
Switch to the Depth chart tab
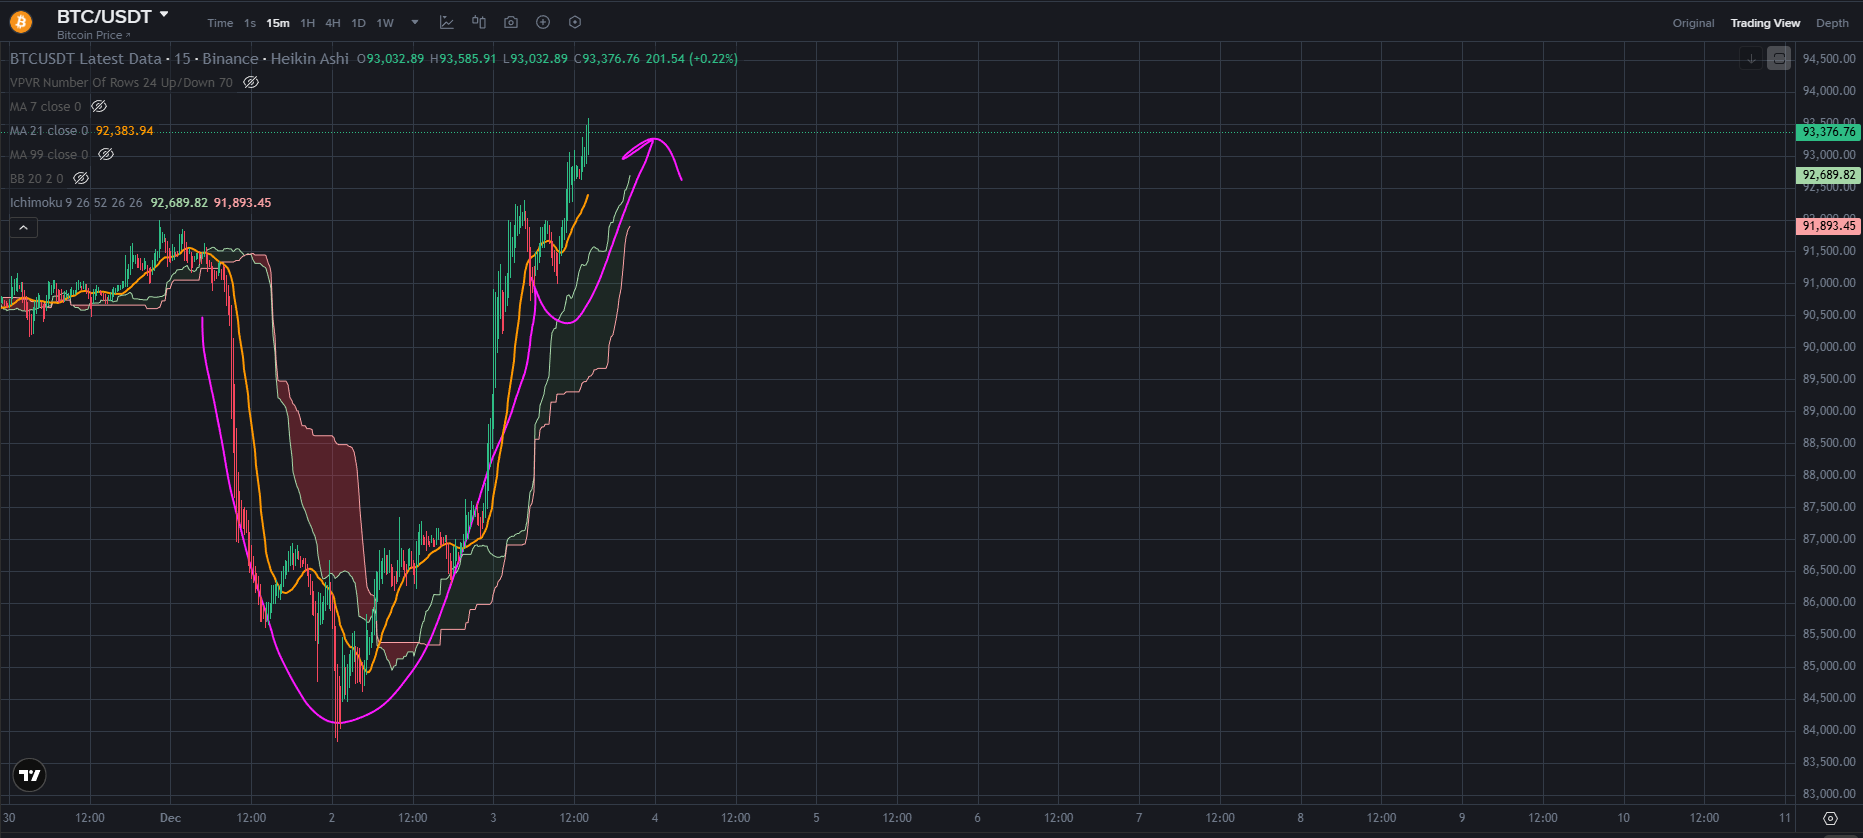(x=1832, y=23)
